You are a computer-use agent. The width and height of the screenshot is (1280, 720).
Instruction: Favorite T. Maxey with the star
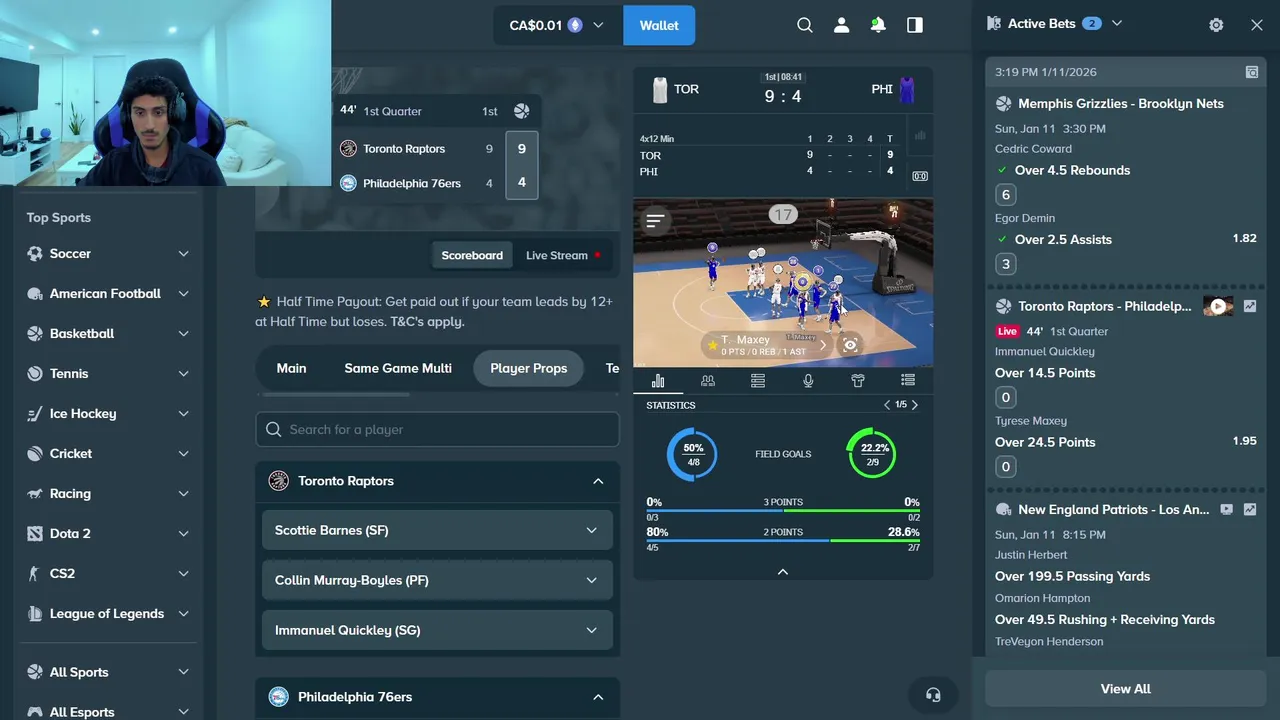(x=712, y=345)
